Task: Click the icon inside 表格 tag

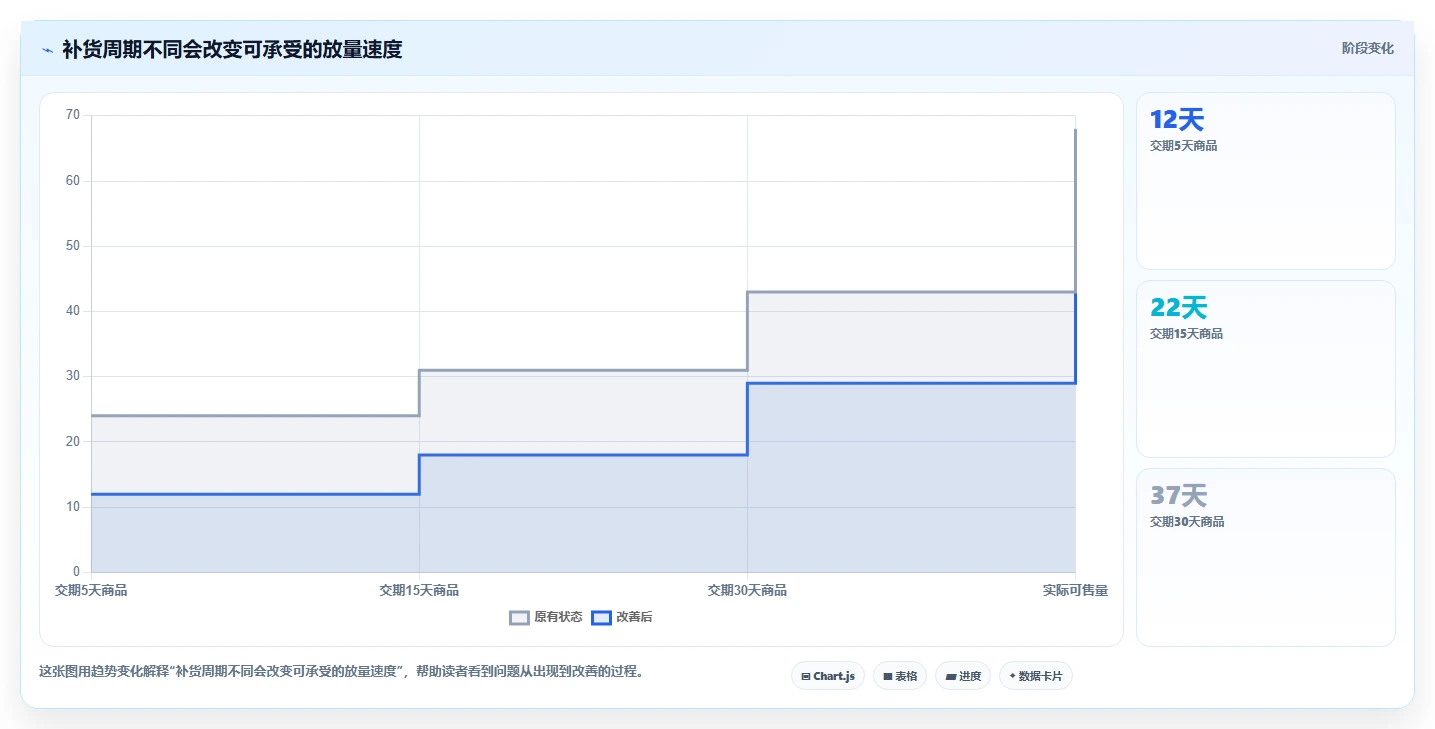Action: click(x=887, y=677)
